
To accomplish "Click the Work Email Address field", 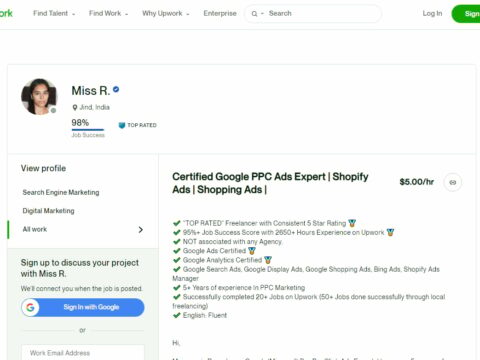I will 83,353.
